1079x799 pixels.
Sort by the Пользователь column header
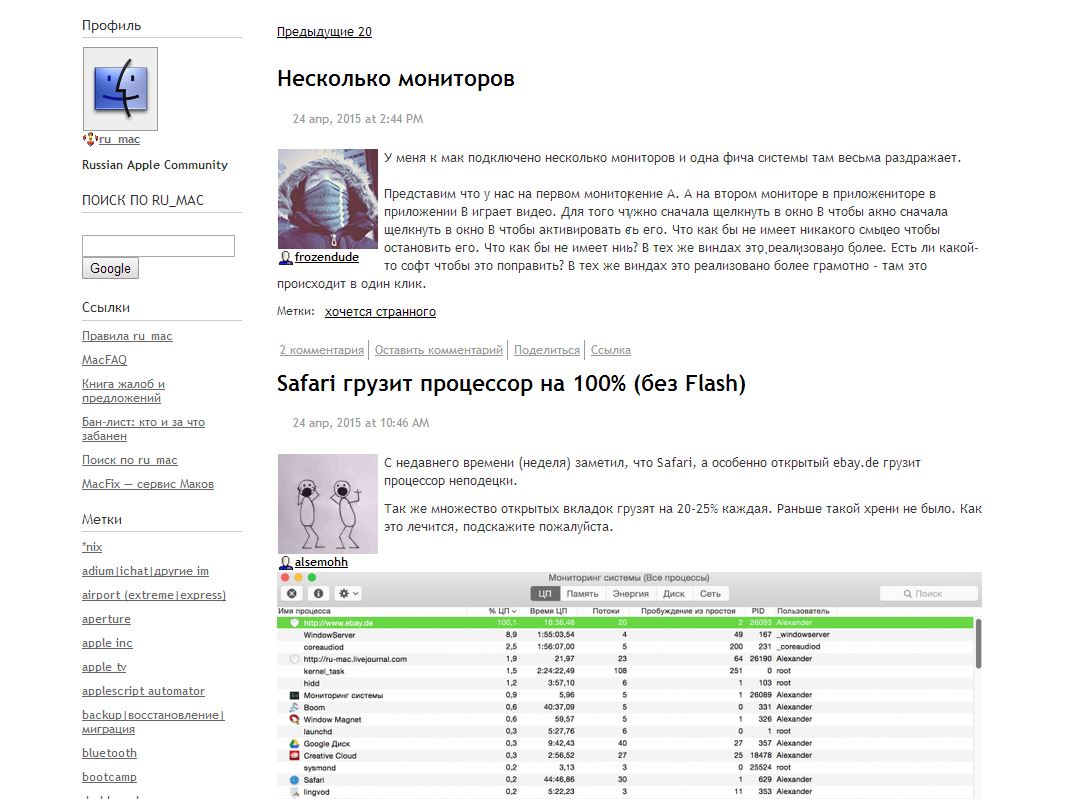[803, 611]
